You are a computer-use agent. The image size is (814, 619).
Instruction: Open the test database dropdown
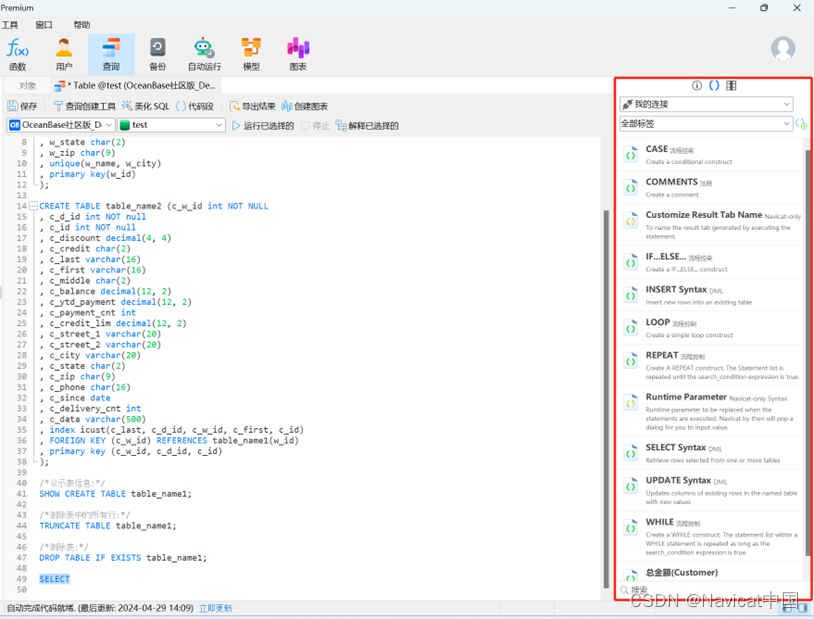click(171, 125)
